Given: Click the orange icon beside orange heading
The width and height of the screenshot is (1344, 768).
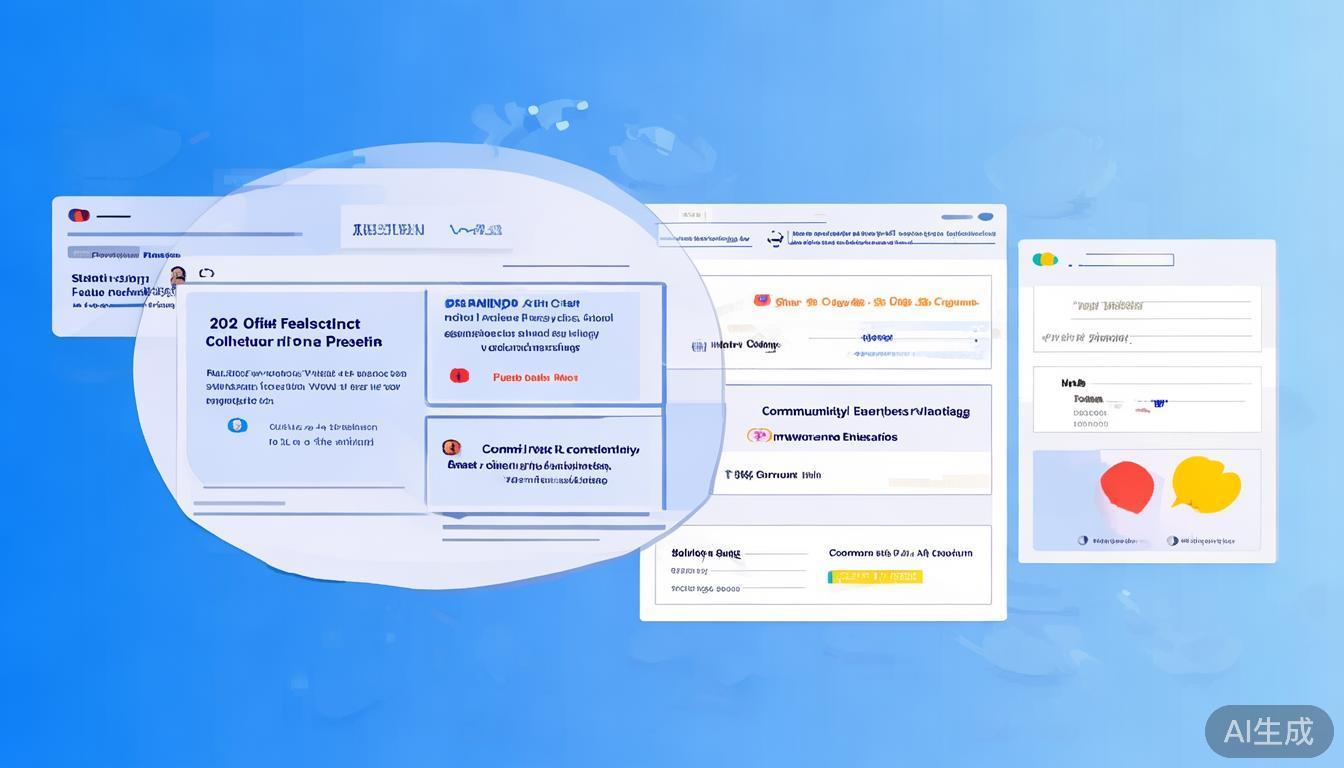Looking at the screenshot, I should [x=762, y=300].
